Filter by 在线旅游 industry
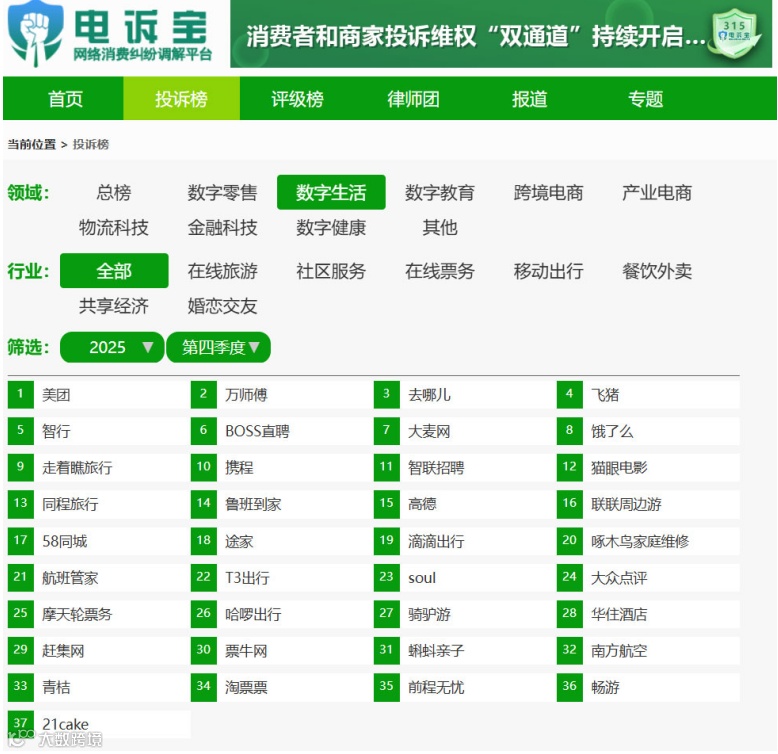778x754 pixels. click(222, 271)
